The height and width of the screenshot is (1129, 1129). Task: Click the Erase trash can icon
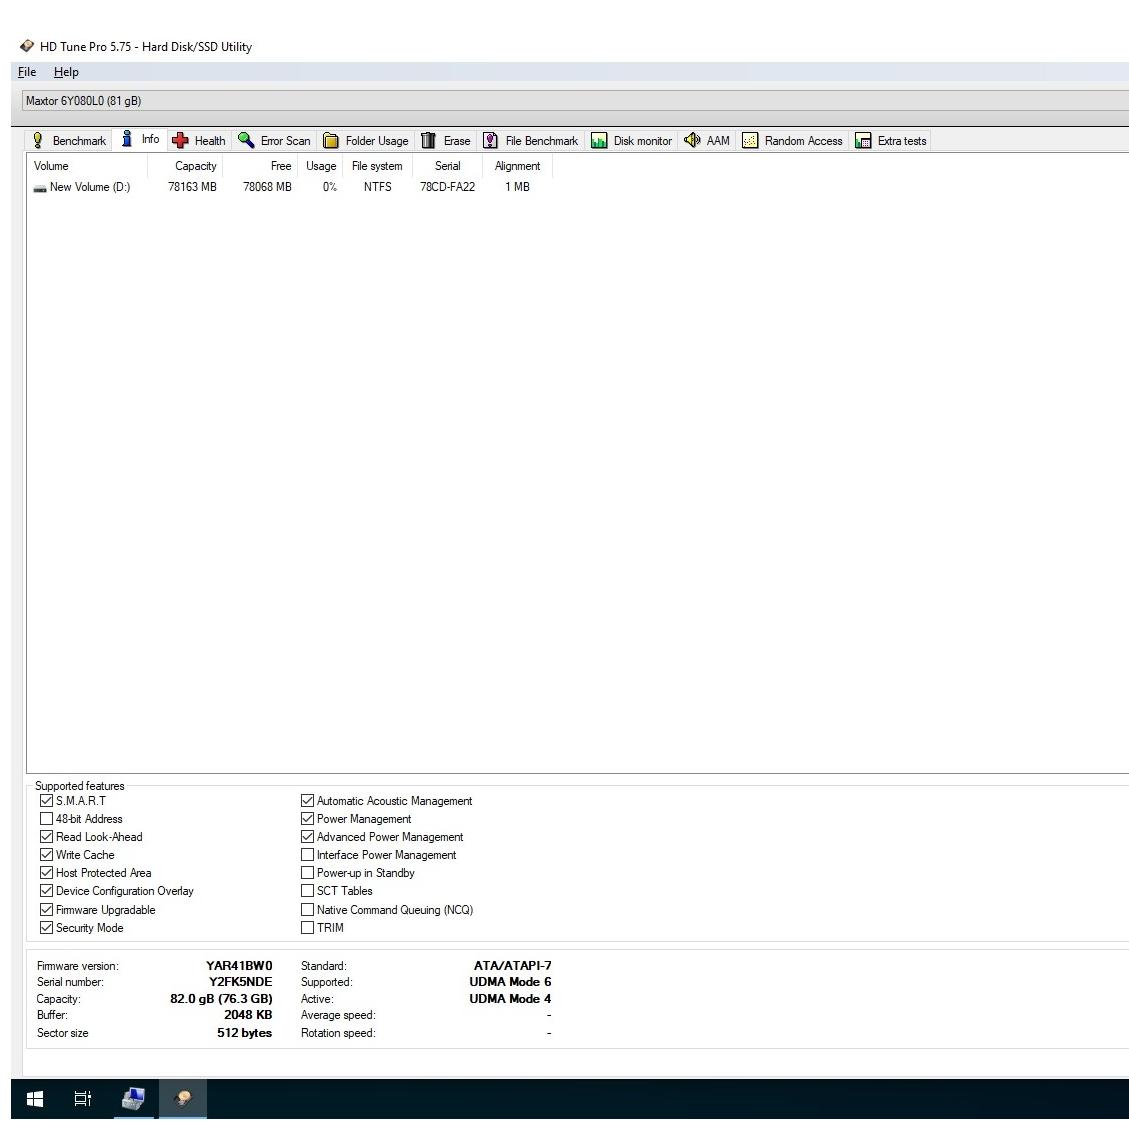(x=429, y=140)
